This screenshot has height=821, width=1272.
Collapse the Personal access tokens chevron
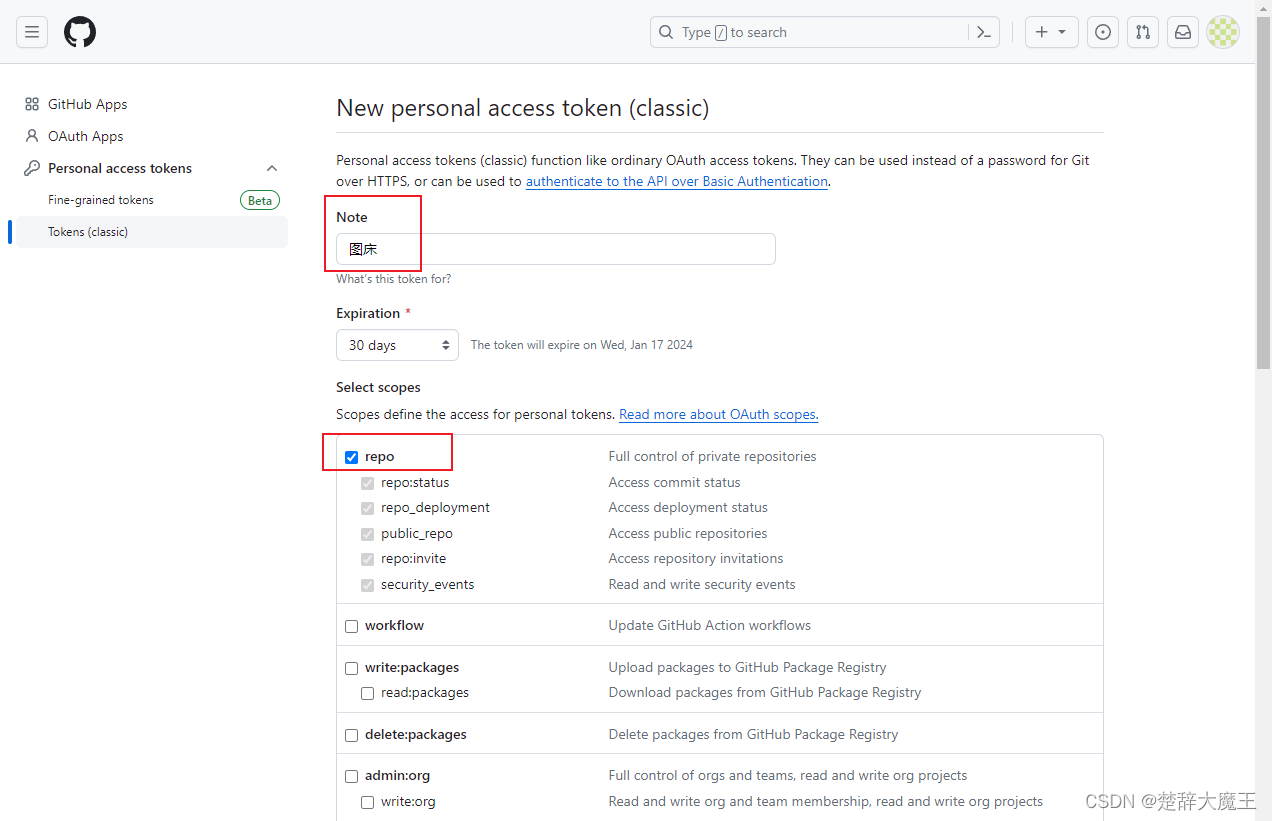272,168
